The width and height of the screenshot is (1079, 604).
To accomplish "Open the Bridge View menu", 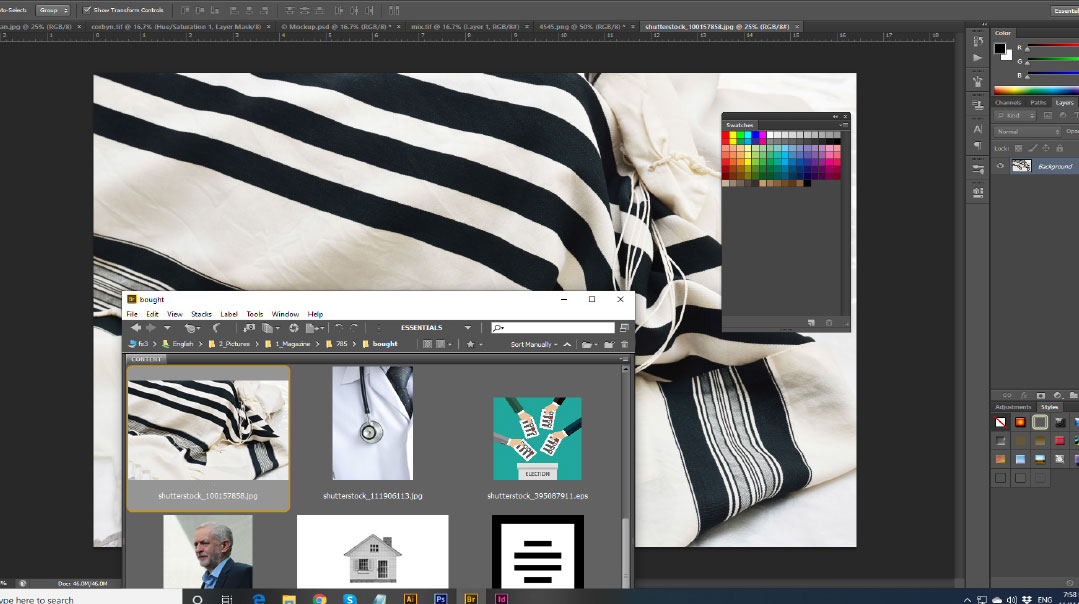I will 175,314.
